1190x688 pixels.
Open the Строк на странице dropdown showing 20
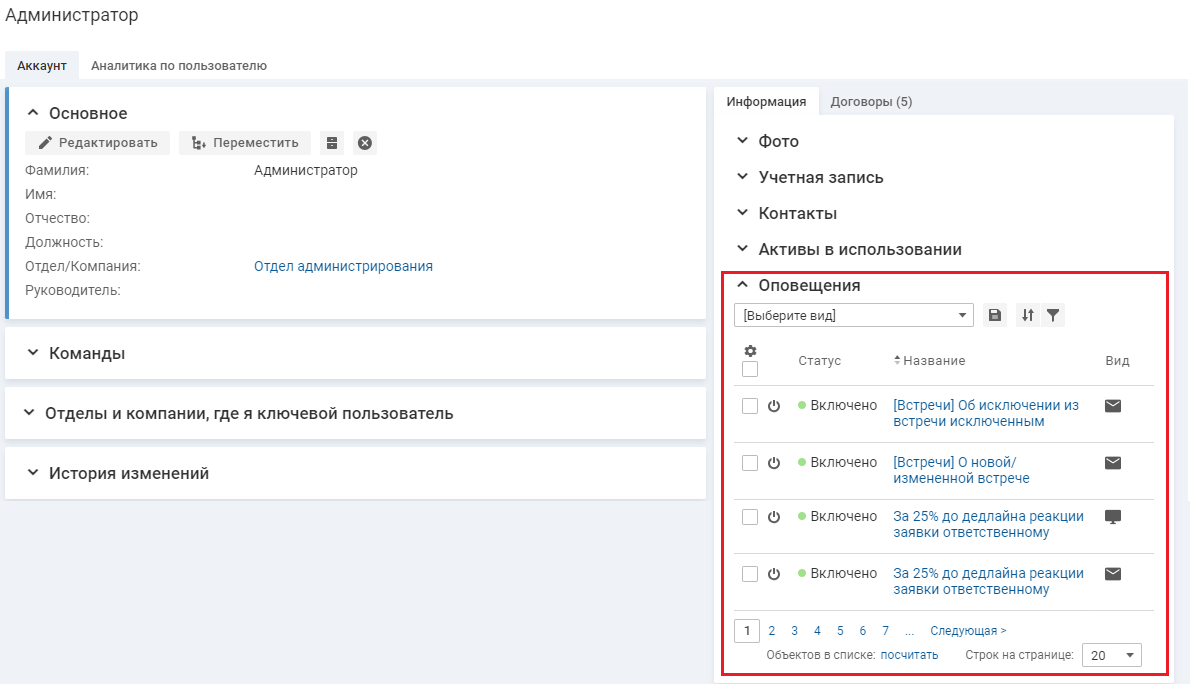coord(1112,656)
